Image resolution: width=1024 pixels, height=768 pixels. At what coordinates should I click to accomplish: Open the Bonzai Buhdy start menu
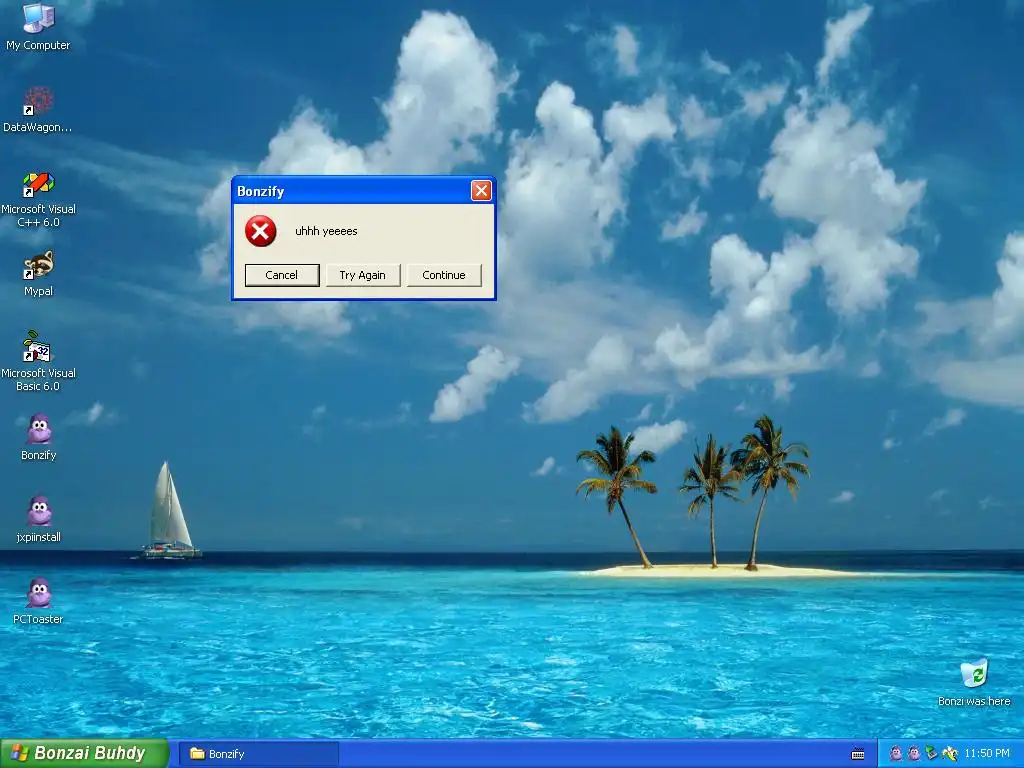pyautogui.click(x=84, y=754)
